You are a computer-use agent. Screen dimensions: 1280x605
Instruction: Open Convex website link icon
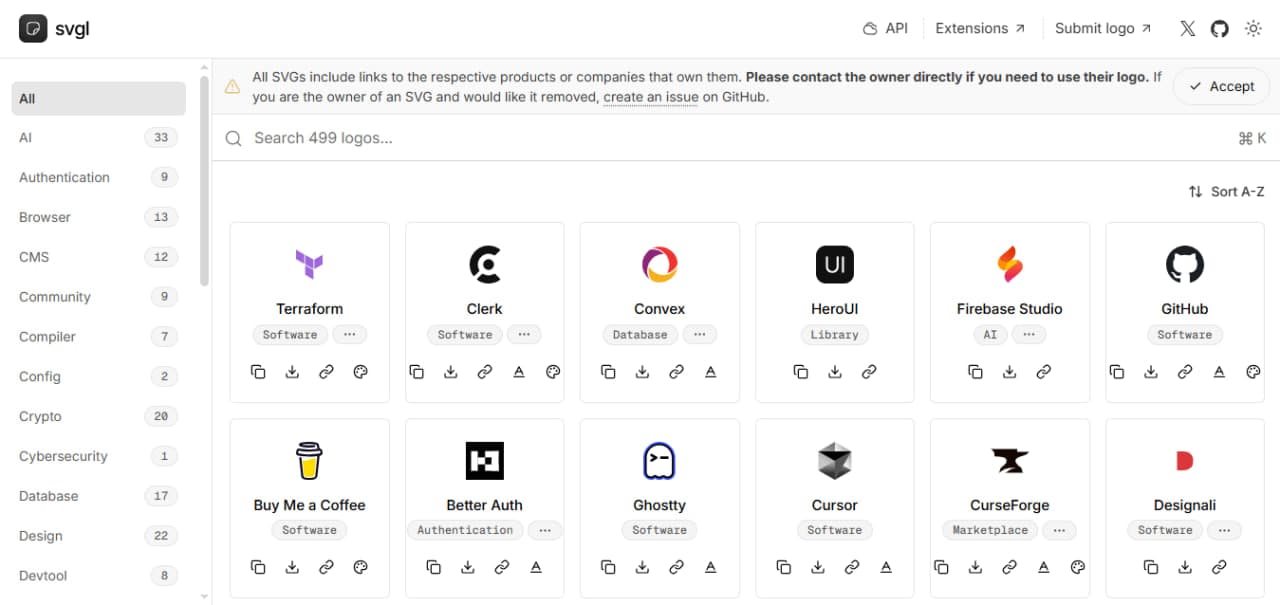(677, 372)
